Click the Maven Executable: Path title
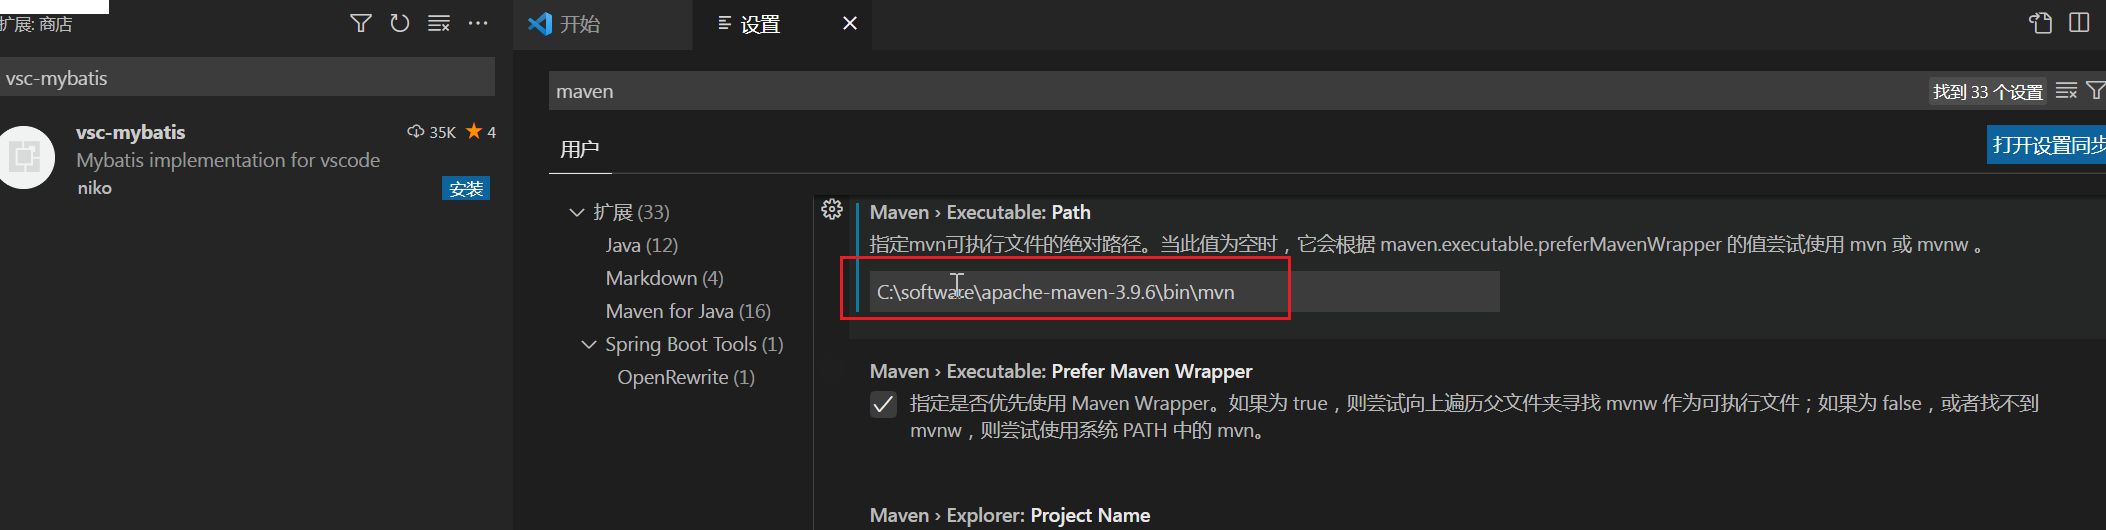The height and width of the screenshot is (530, 2106). [x=980, y=212]
